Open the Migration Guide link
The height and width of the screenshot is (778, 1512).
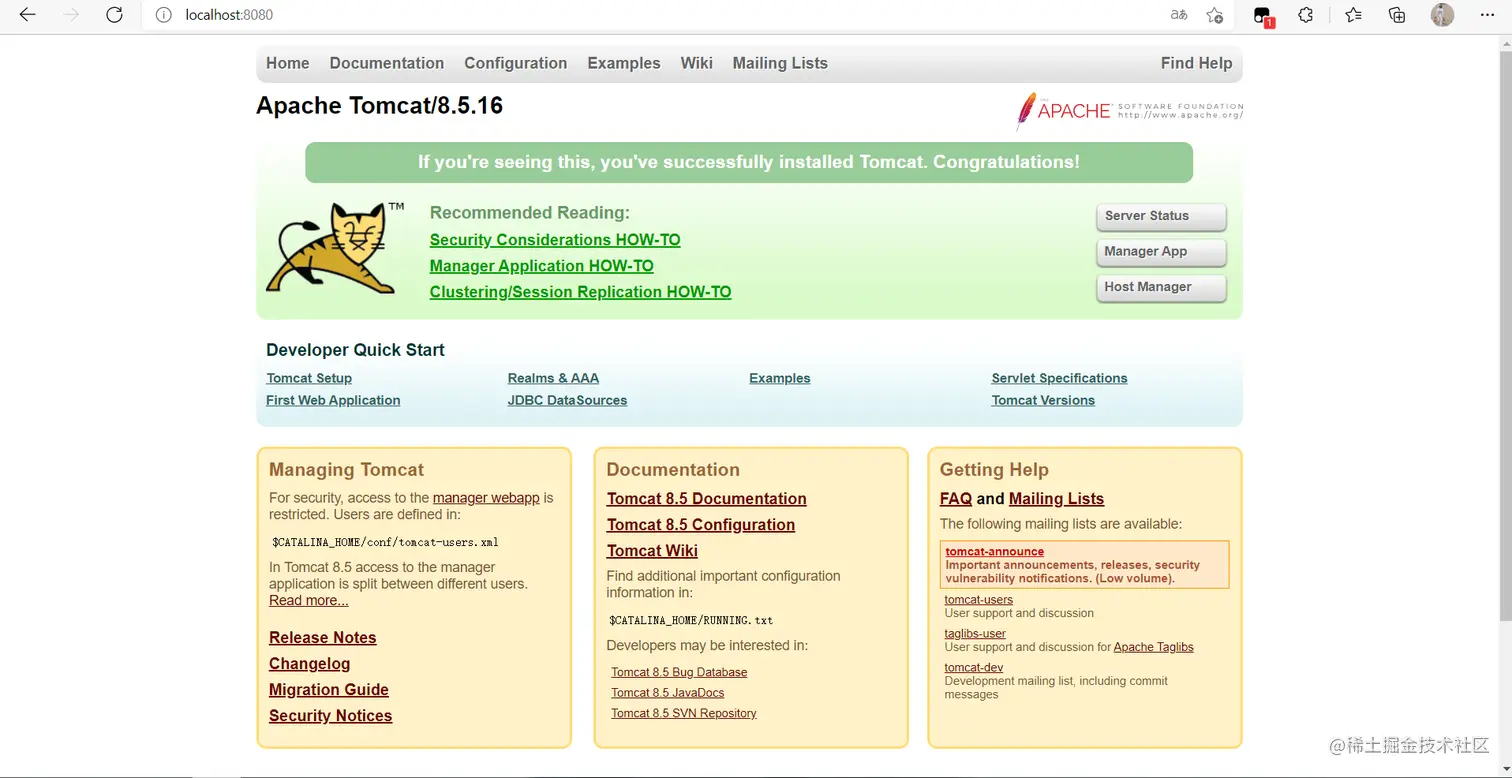[x=329, y=690]
